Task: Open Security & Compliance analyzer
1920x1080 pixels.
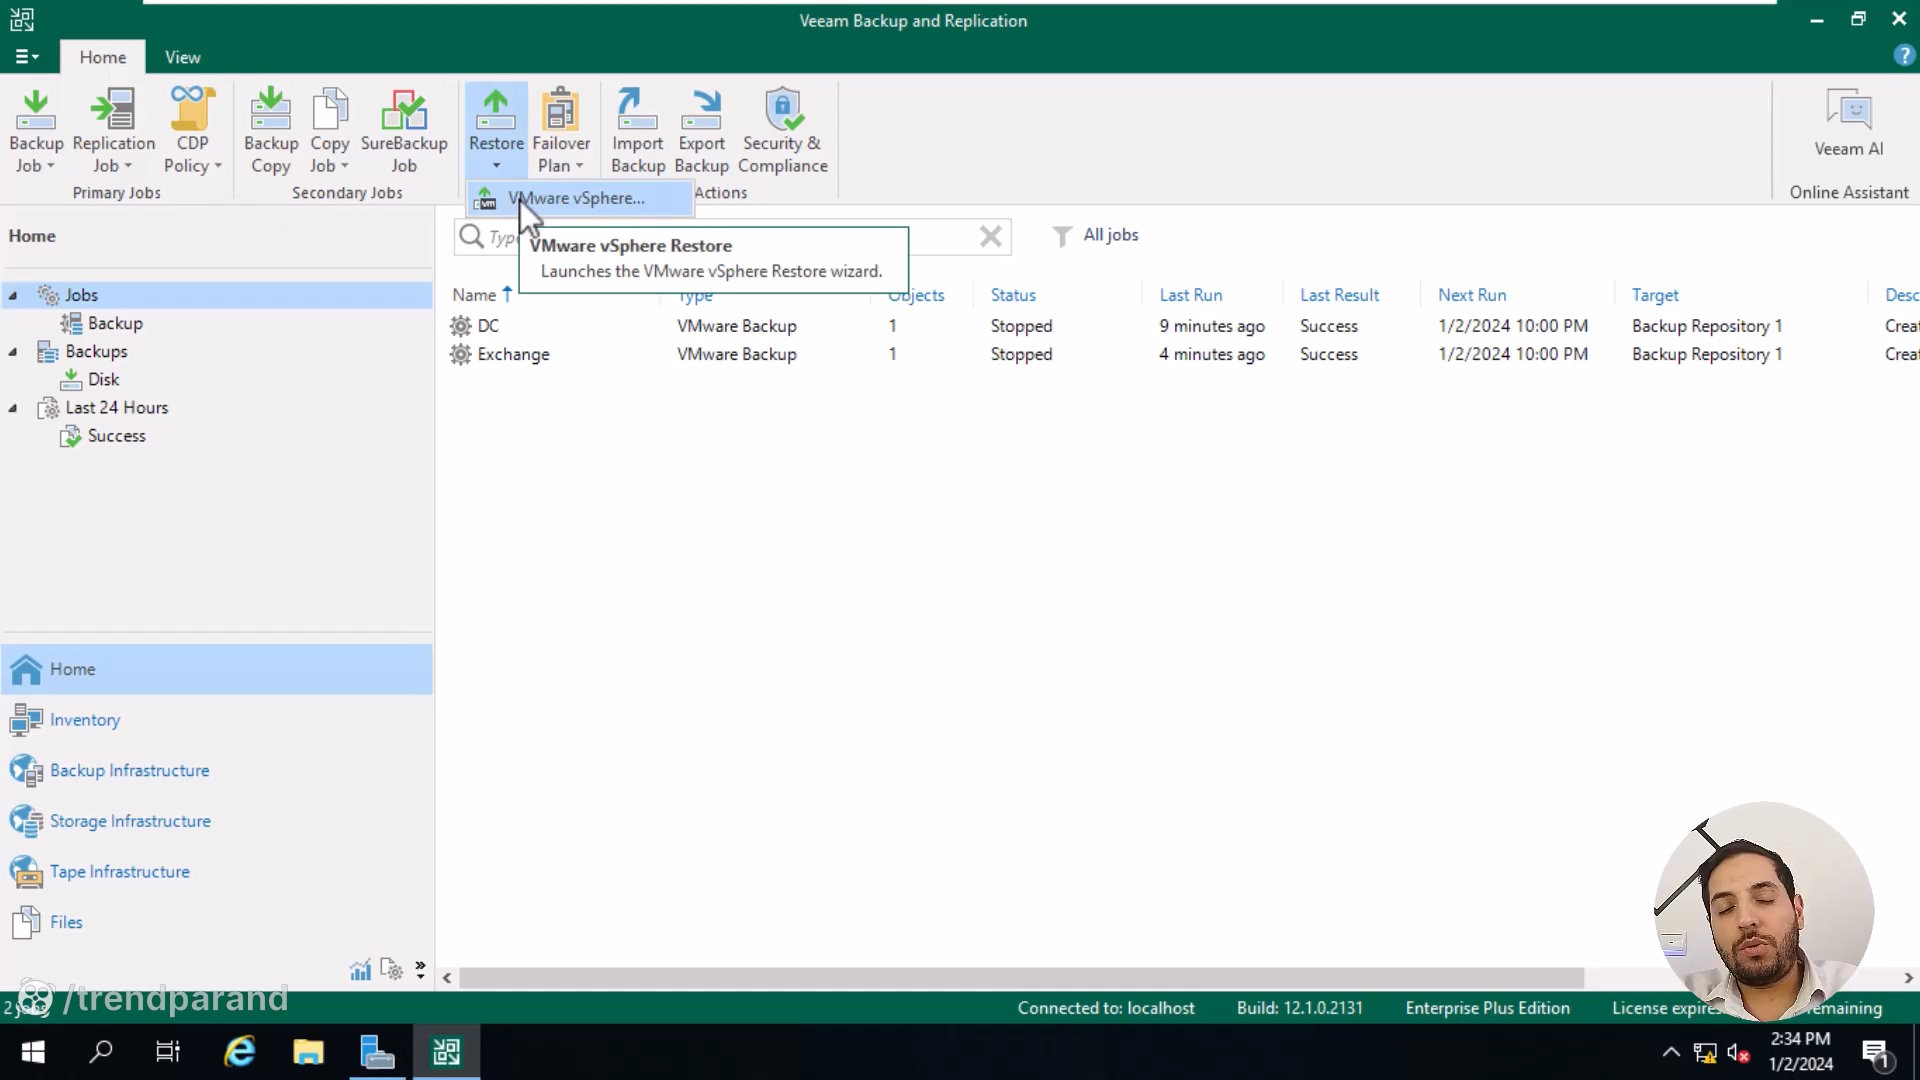Action: coord(782,130)
